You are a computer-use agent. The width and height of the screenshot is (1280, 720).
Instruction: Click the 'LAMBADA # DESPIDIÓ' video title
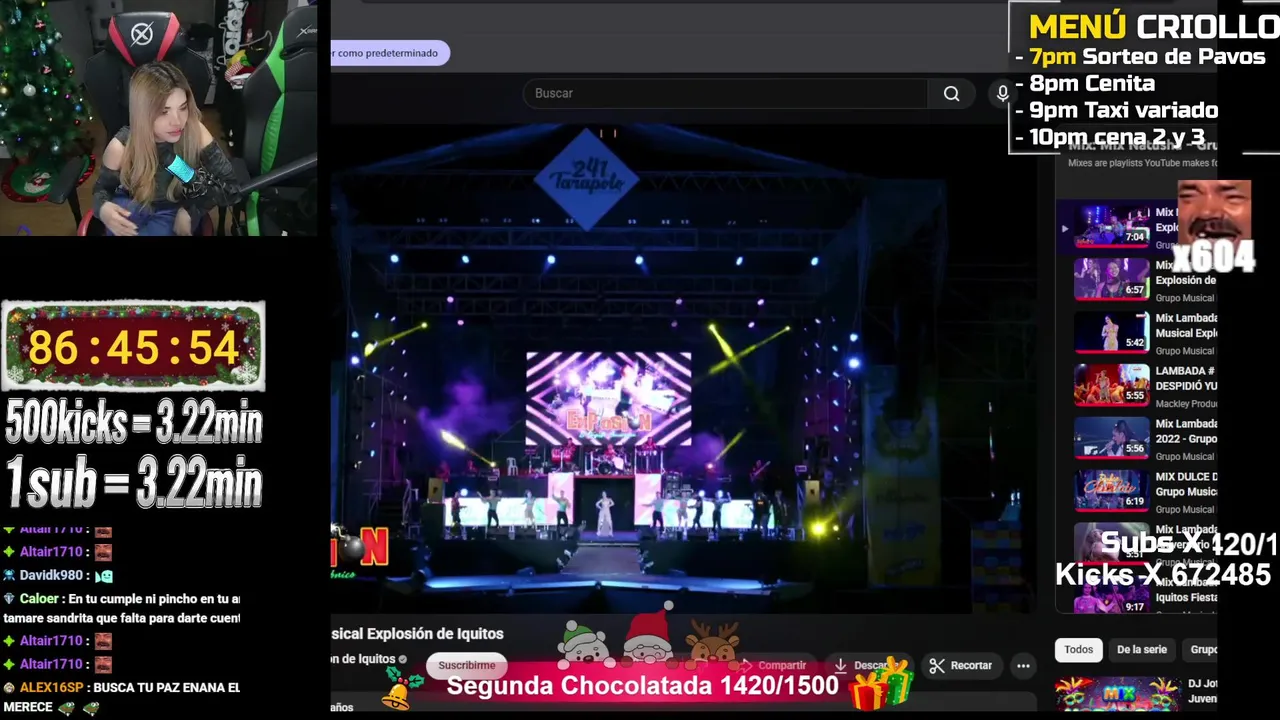click(1186, 378)
